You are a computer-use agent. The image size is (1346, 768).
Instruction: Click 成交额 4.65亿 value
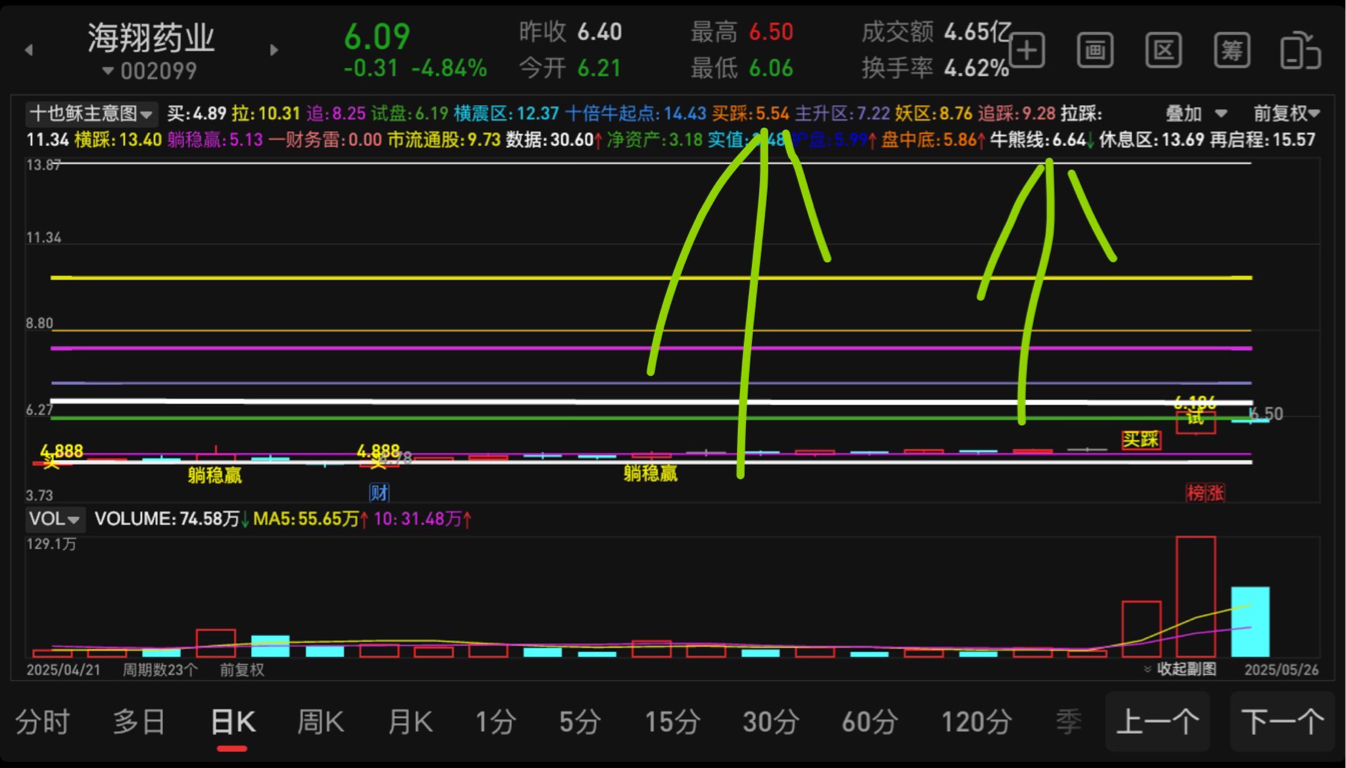(x=978, y=32)
